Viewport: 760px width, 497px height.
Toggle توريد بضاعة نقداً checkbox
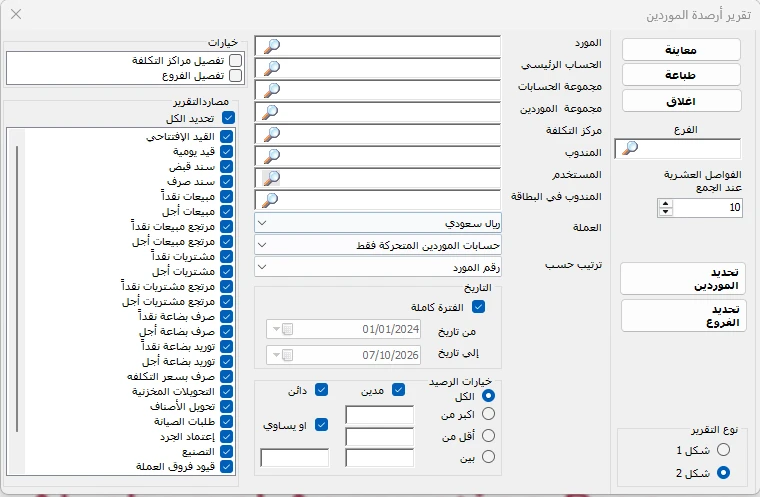(226, 347)
